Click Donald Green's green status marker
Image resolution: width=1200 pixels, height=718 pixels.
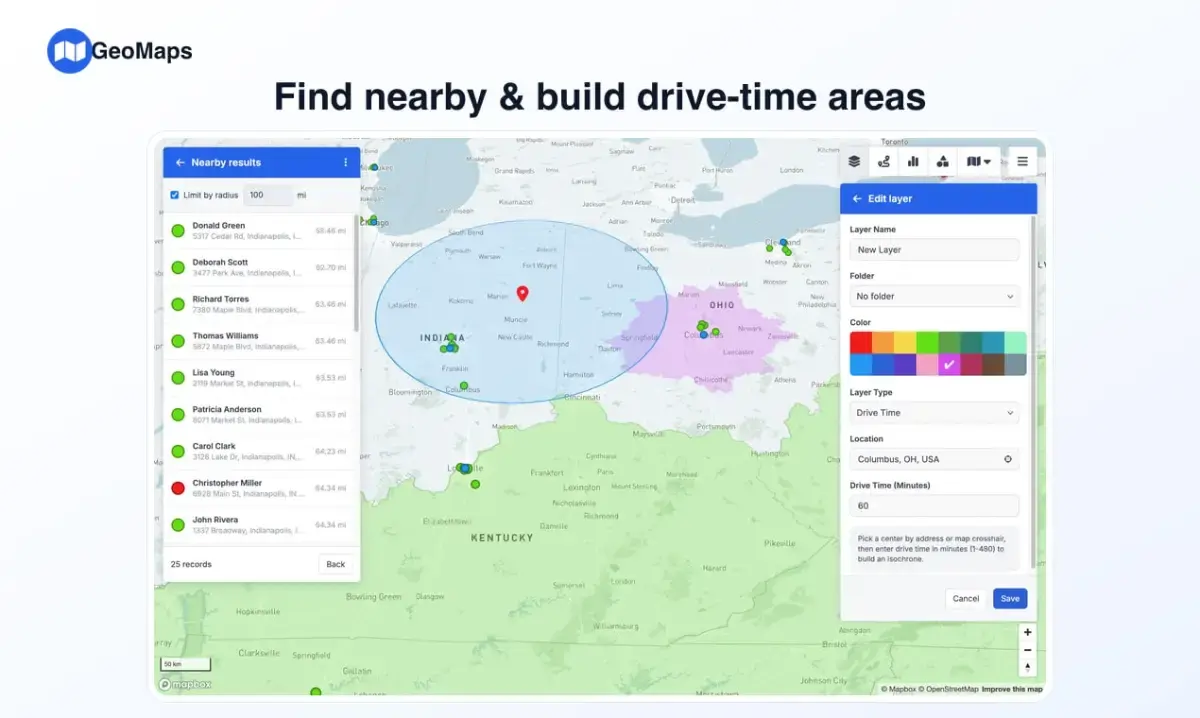tap(178, 231)
